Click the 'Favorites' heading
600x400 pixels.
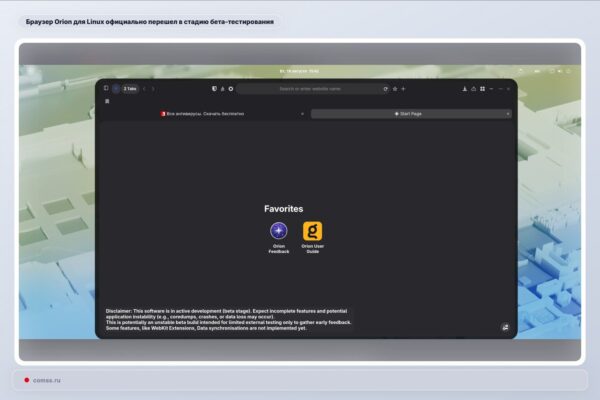click(284, 209)
